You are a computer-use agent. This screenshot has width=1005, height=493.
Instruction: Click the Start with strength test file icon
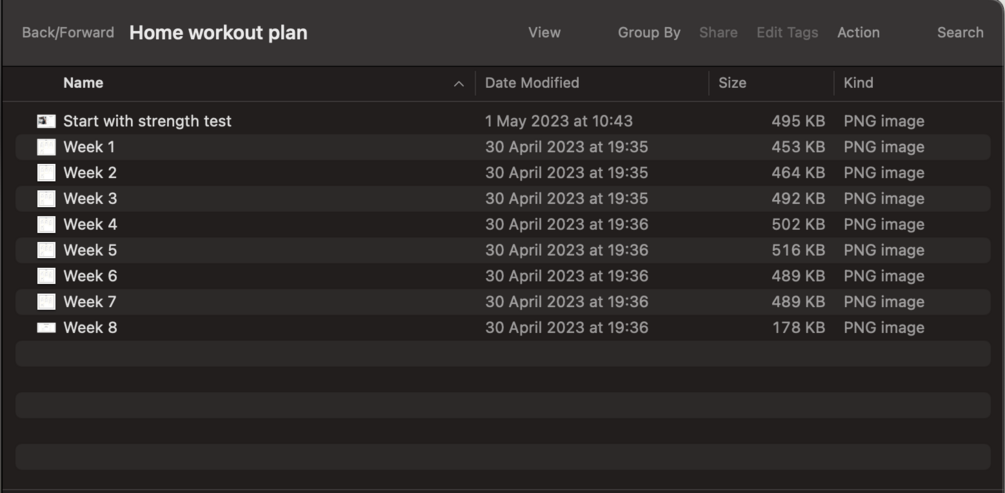(x=46, y=121)
